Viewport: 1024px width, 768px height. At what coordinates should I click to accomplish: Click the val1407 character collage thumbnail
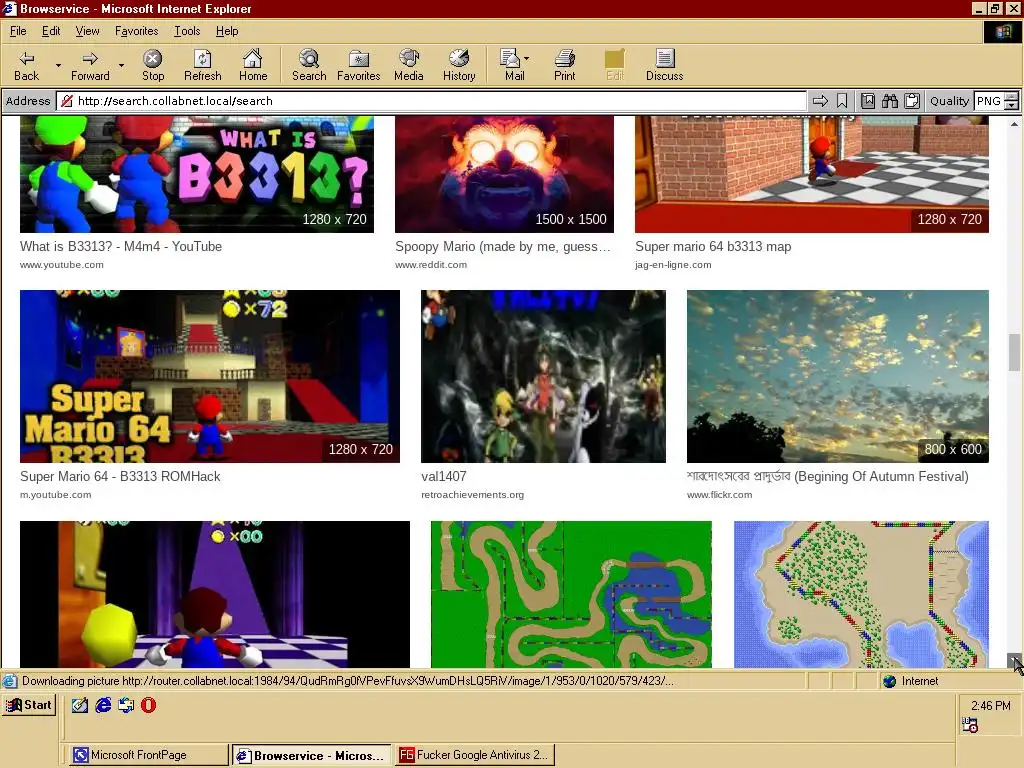pos(543,377)
